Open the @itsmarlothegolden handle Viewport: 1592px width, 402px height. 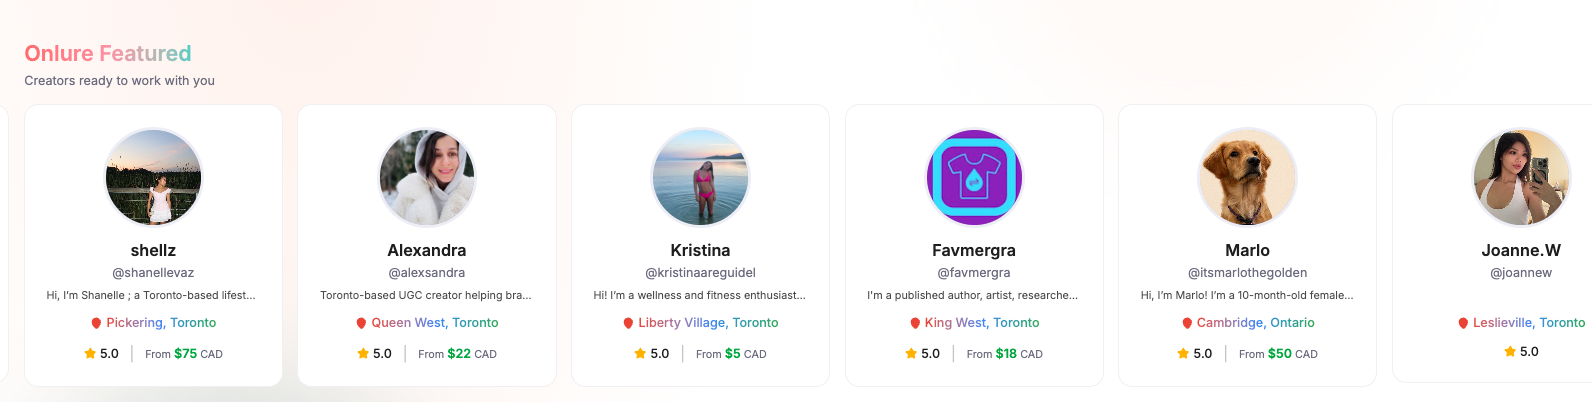1247,272
